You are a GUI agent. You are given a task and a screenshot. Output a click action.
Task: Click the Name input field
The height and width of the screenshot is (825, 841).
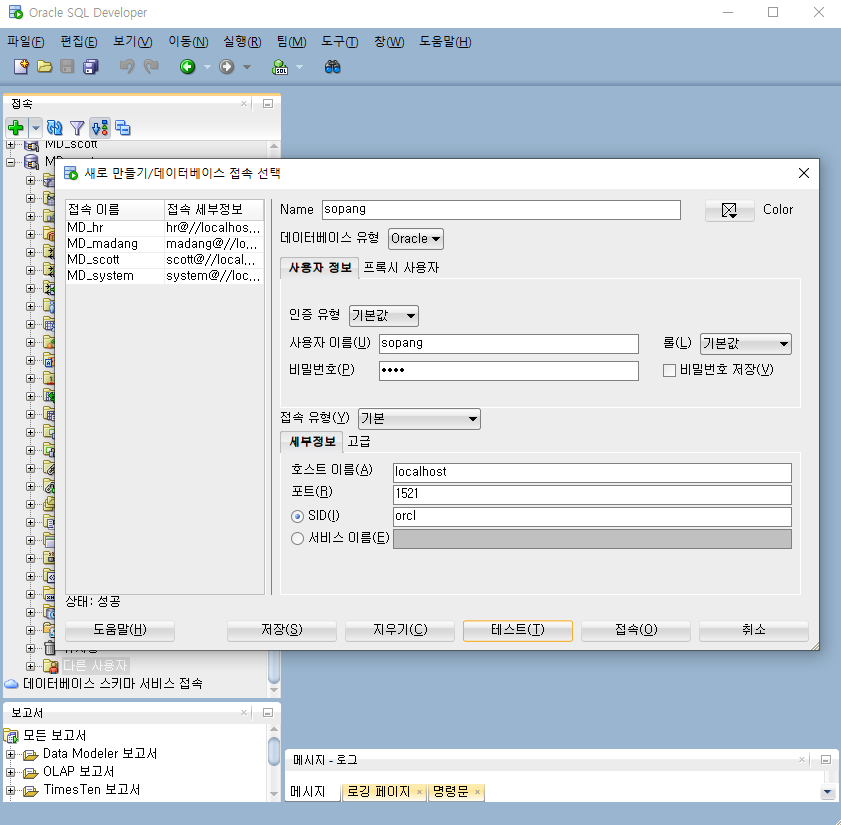pos(501,210)
